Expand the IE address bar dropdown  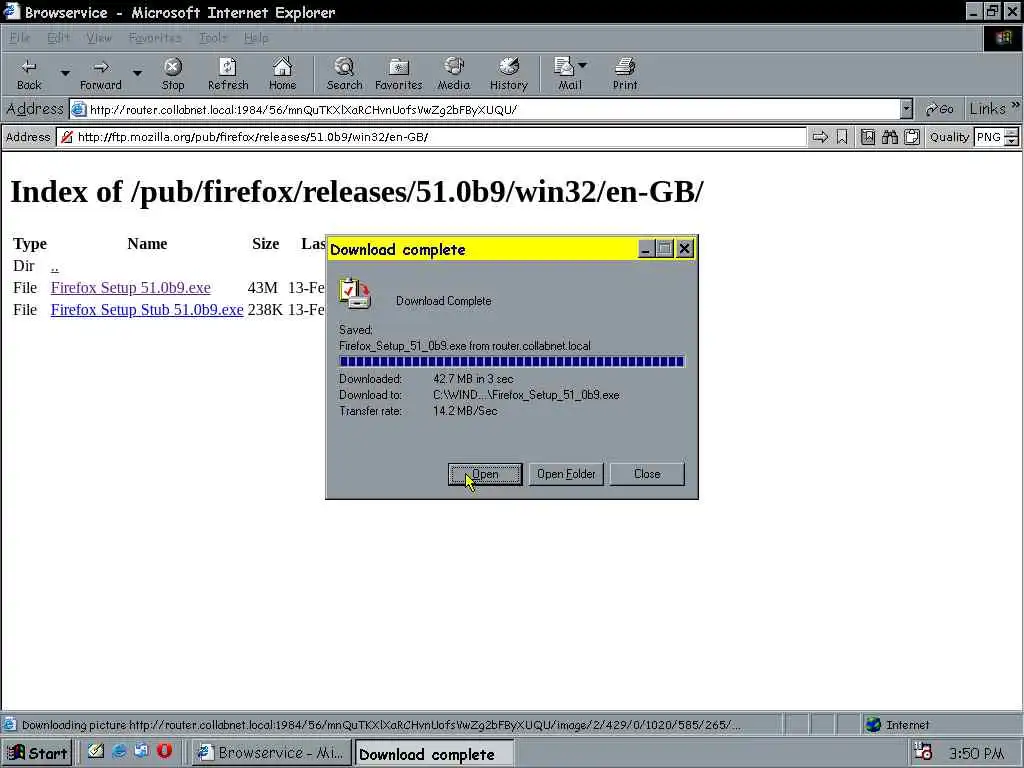[906, 110]
